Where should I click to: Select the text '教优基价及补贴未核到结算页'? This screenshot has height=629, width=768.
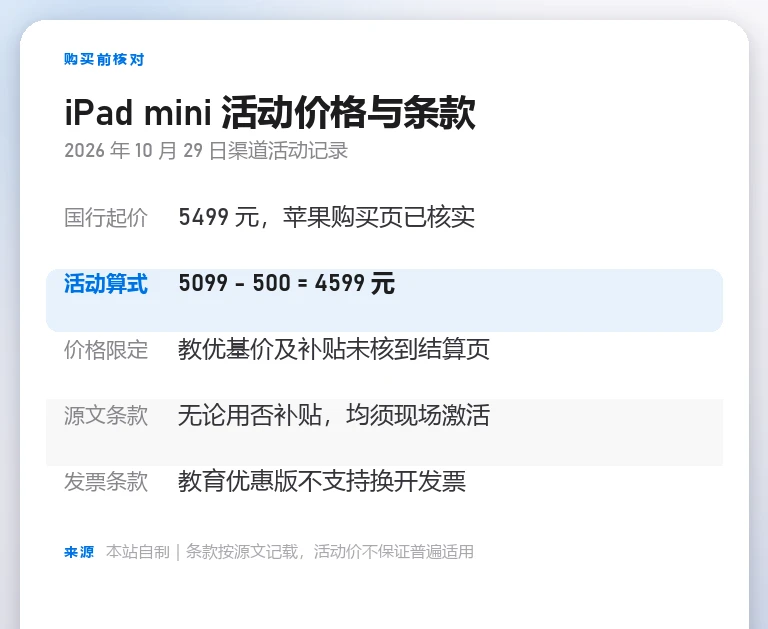(x=334, y=350)
